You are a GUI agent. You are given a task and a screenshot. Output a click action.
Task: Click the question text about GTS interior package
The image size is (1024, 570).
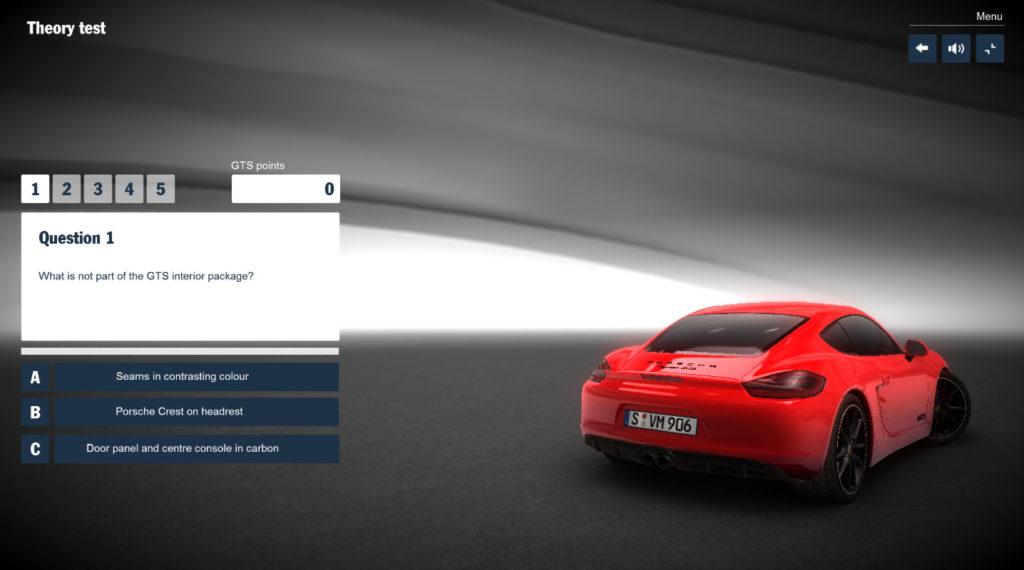146,276
